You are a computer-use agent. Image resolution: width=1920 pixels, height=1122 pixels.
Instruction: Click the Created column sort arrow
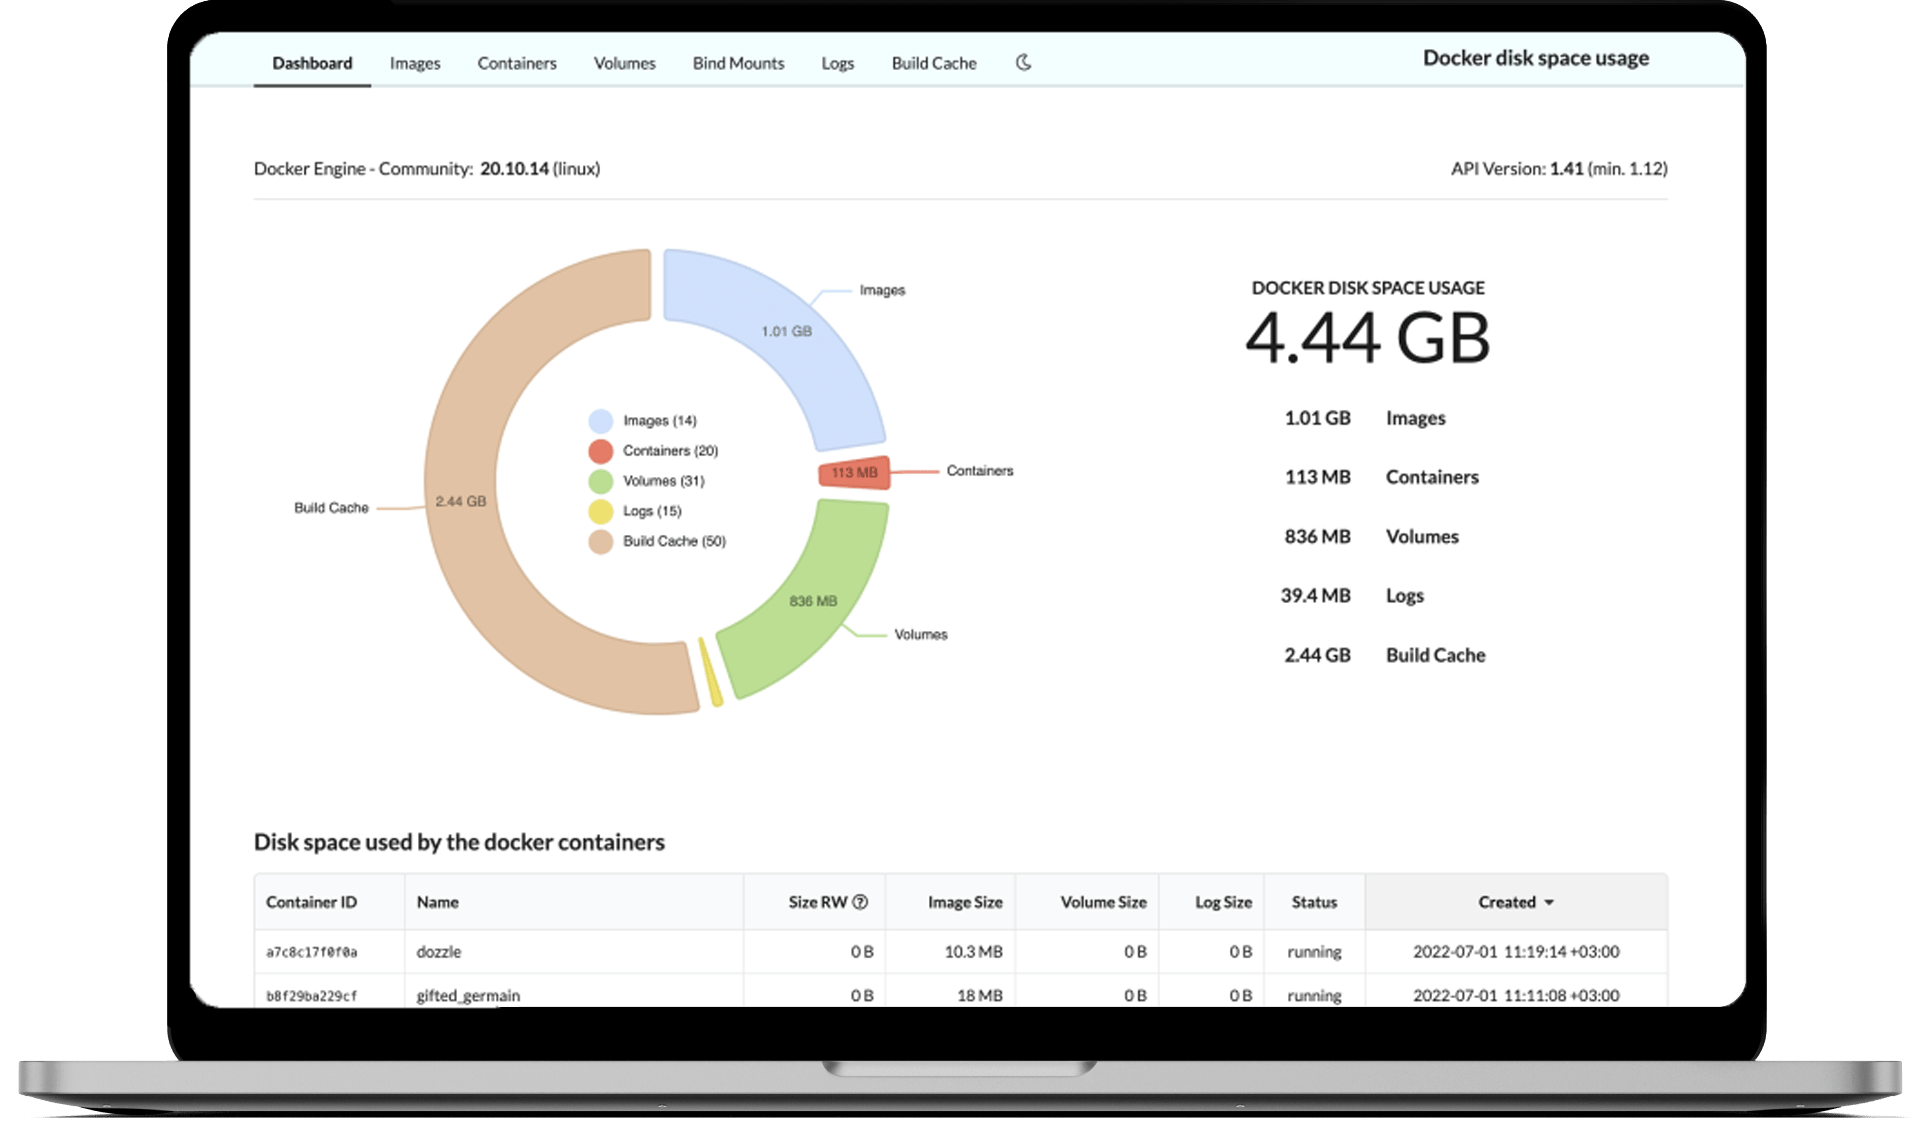[1549, 903]
